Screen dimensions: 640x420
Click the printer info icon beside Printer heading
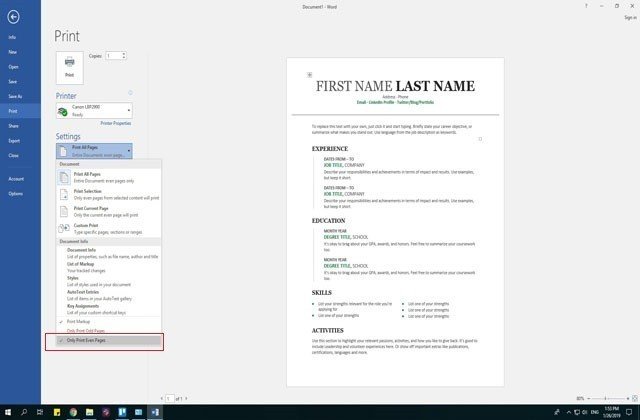click(130, 93)
